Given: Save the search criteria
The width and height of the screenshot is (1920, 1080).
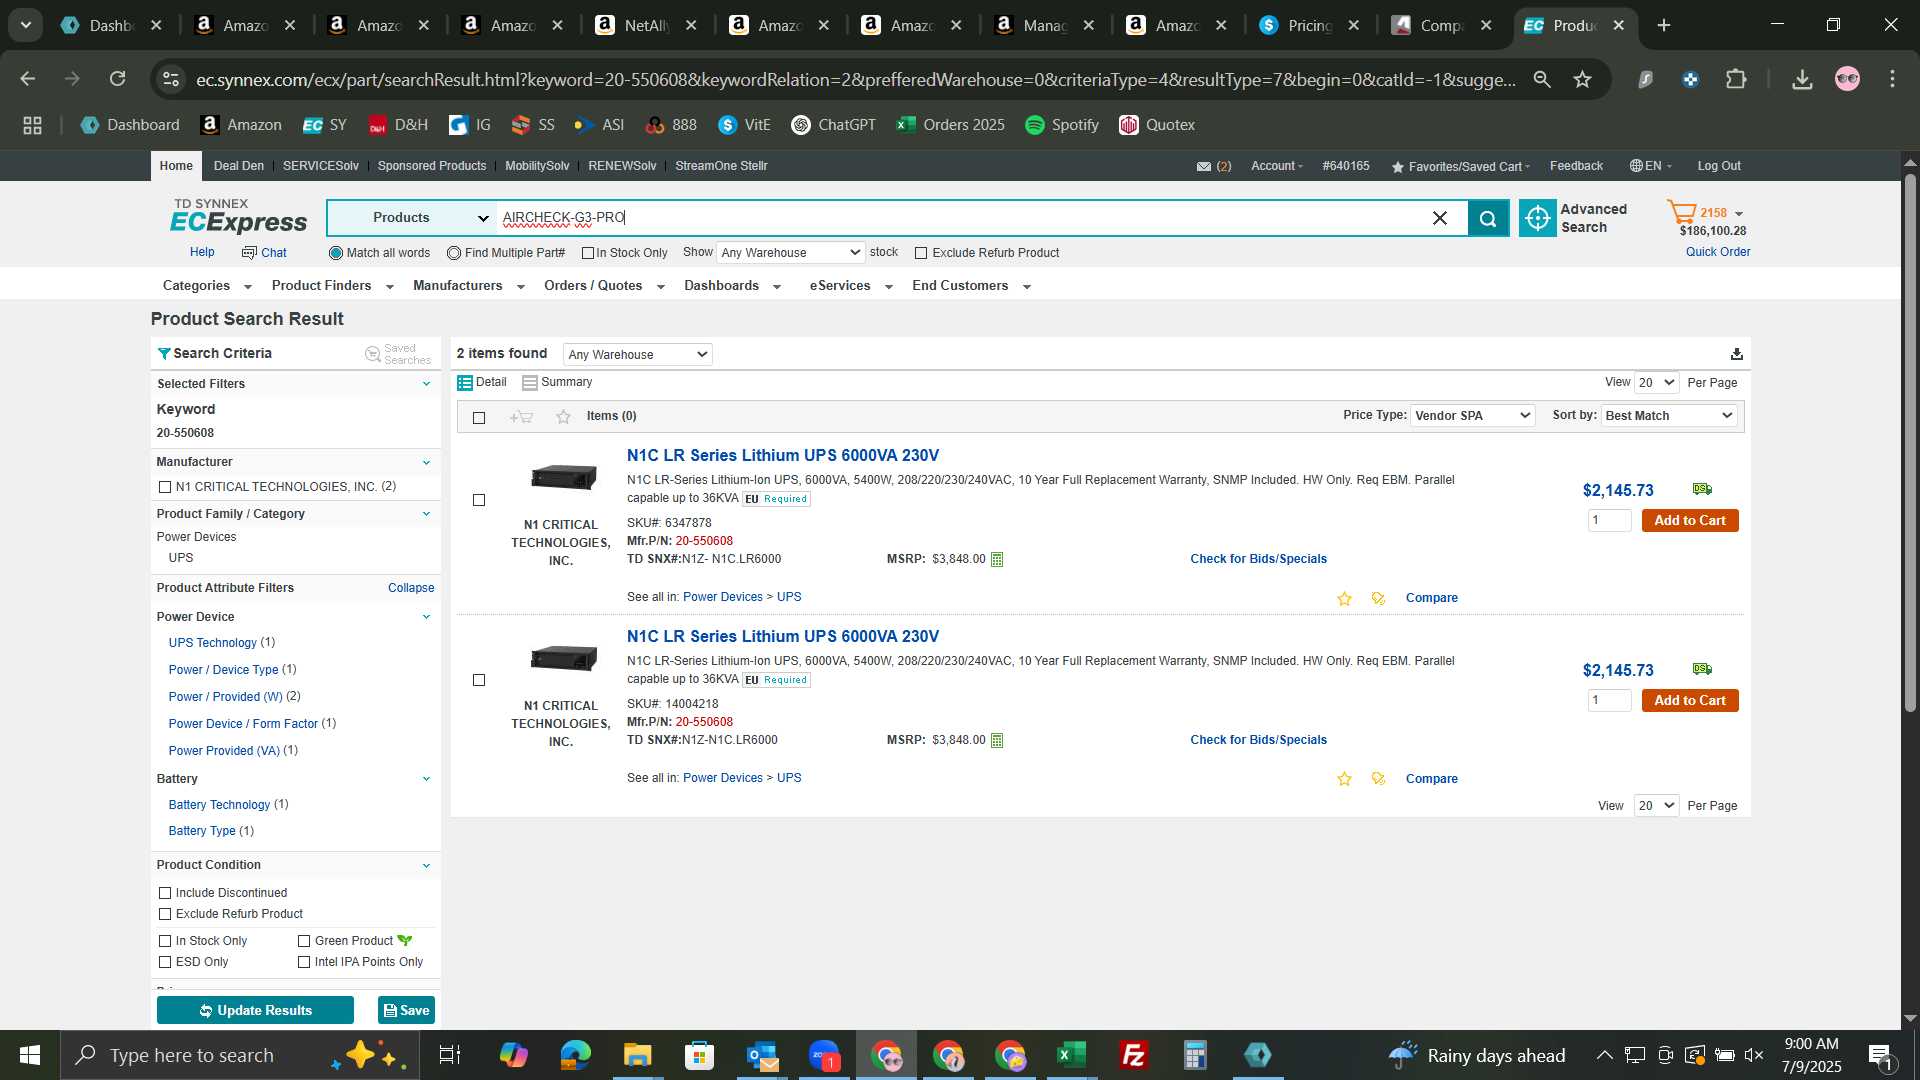Looking at the screenshot, I should [x=406, y=1011].
